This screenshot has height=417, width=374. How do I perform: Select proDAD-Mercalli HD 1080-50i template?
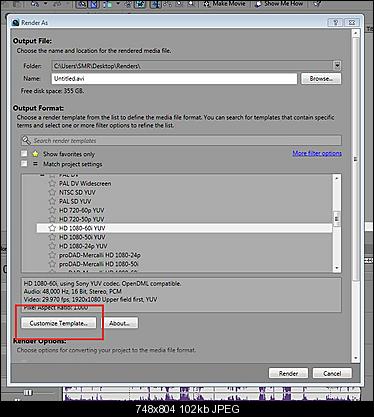click(99, 264)
